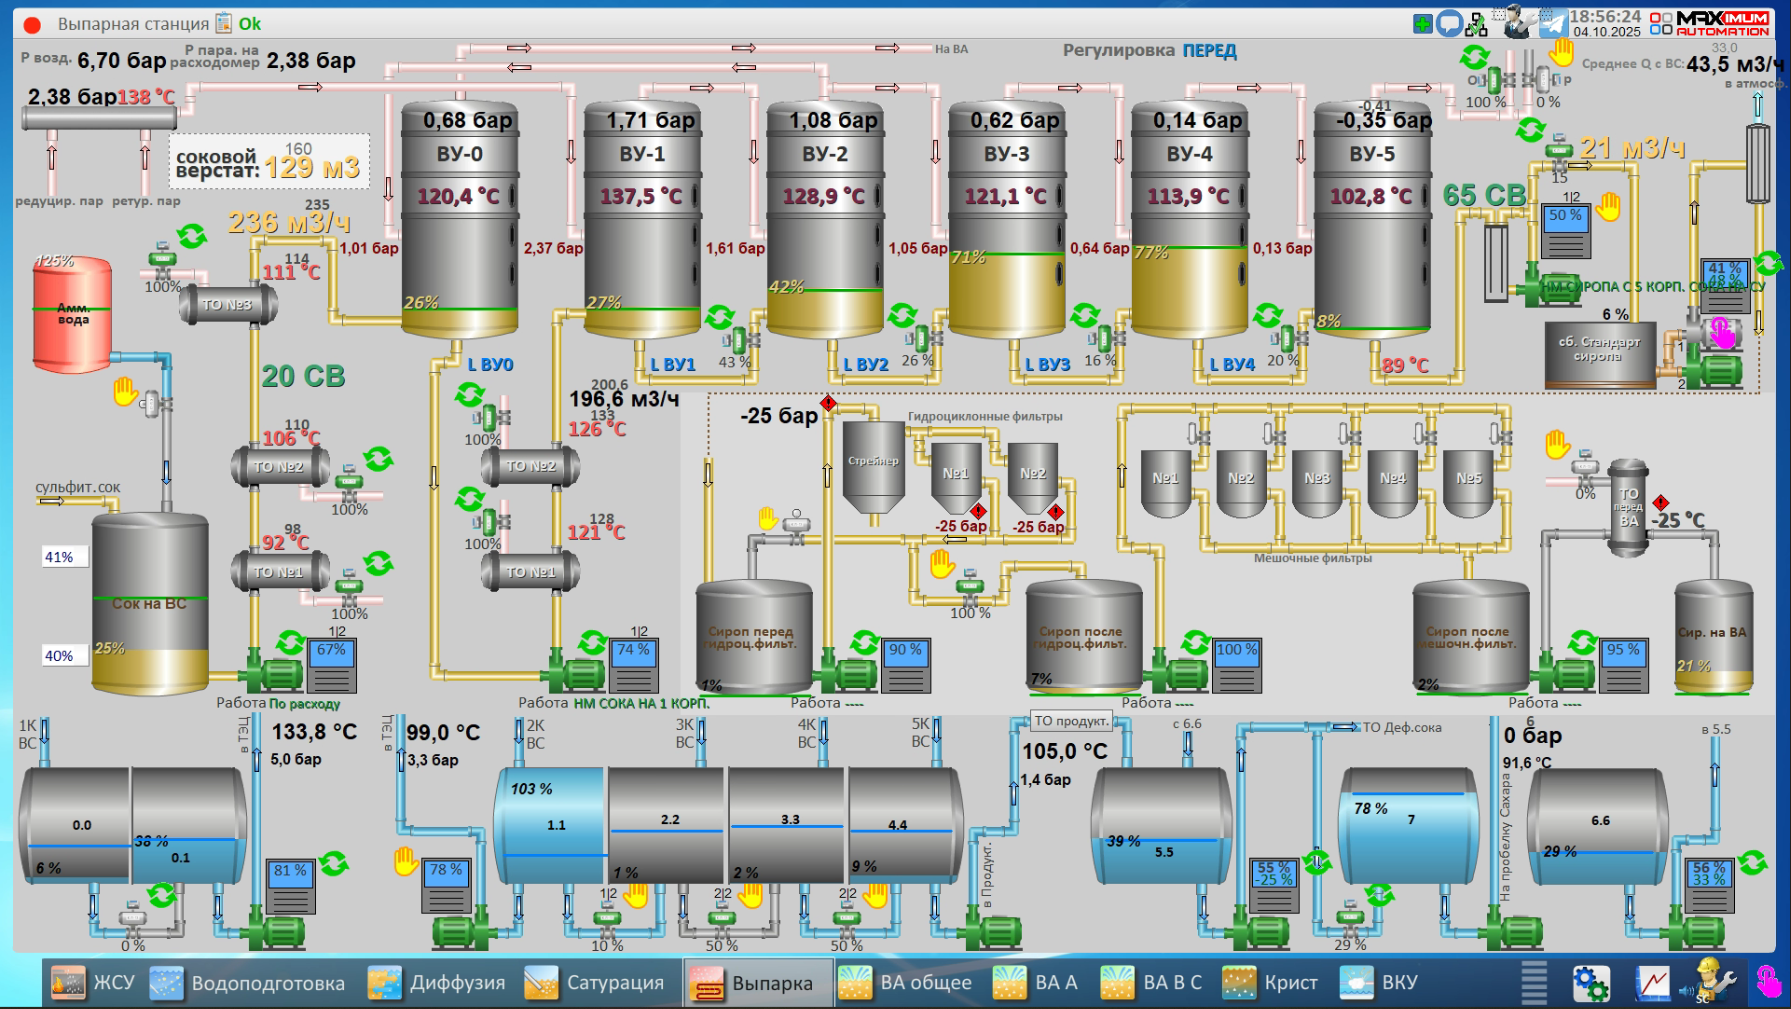The image size is (1791, 1009).
Task: Open the gears settings icon
Action: coord(1590,983)
